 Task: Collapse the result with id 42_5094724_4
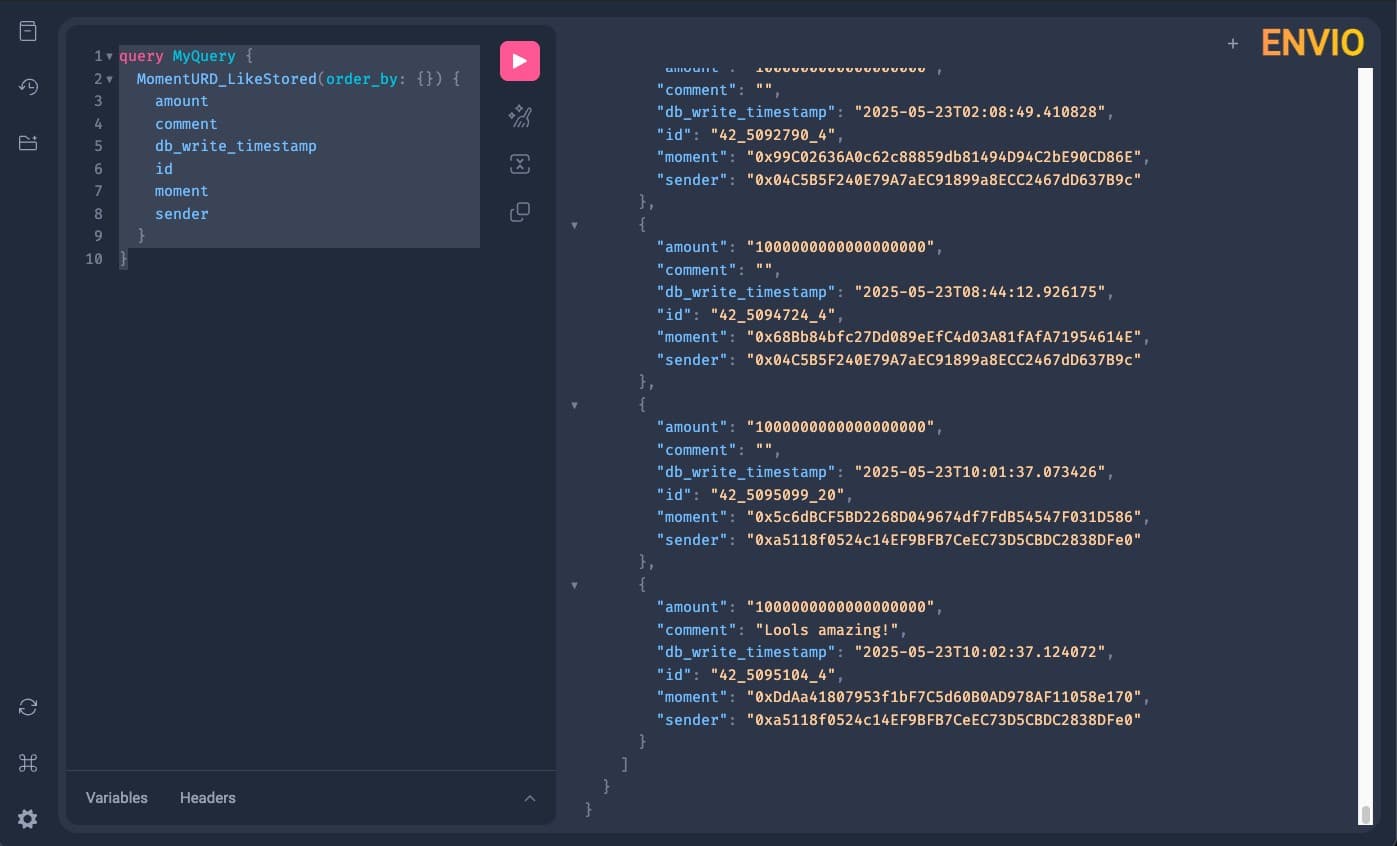(573, 225)
